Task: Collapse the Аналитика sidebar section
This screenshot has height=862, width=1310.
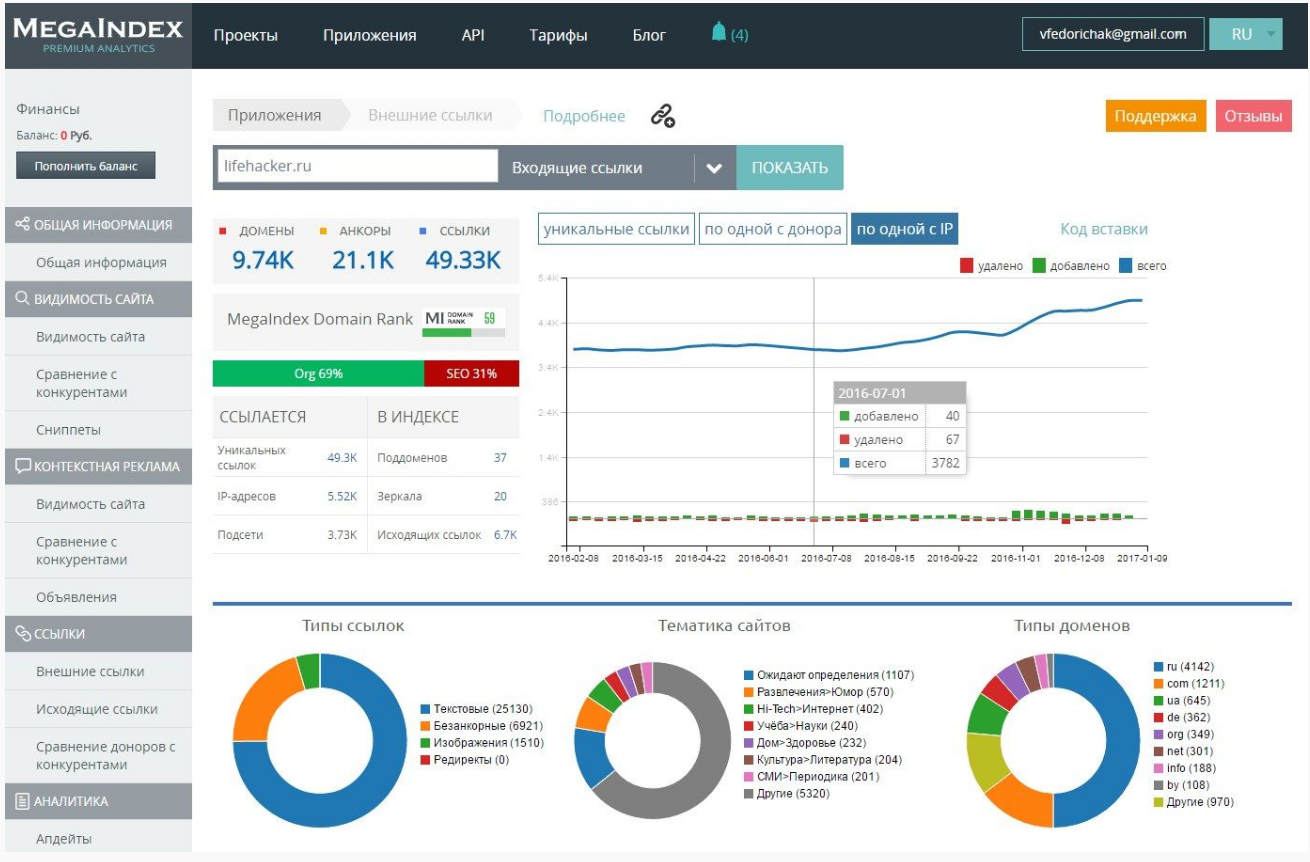Action: (x=96, y=801)
